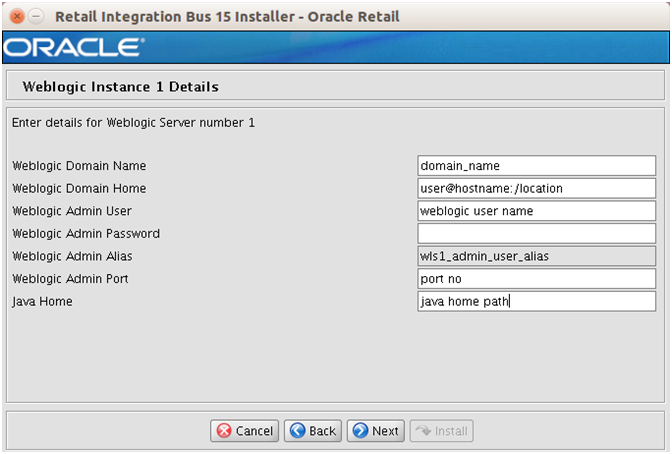Select the Weblogic Admin User field
The image size is (672, 454).
pyautogui.click(x=537, y=211)
